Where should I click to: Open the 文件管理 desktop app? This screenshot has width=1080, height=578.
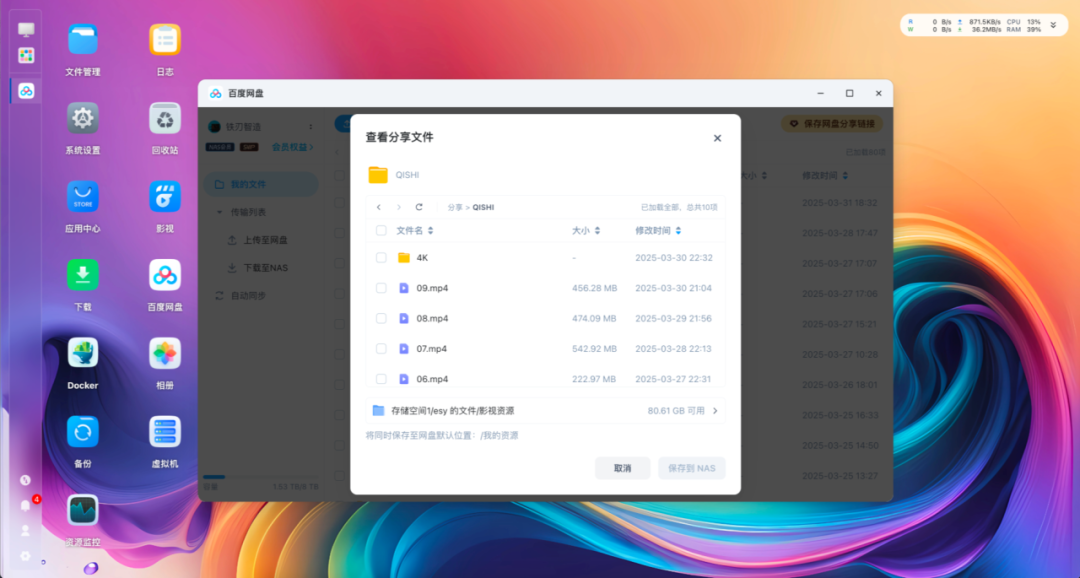click(83, 40)
